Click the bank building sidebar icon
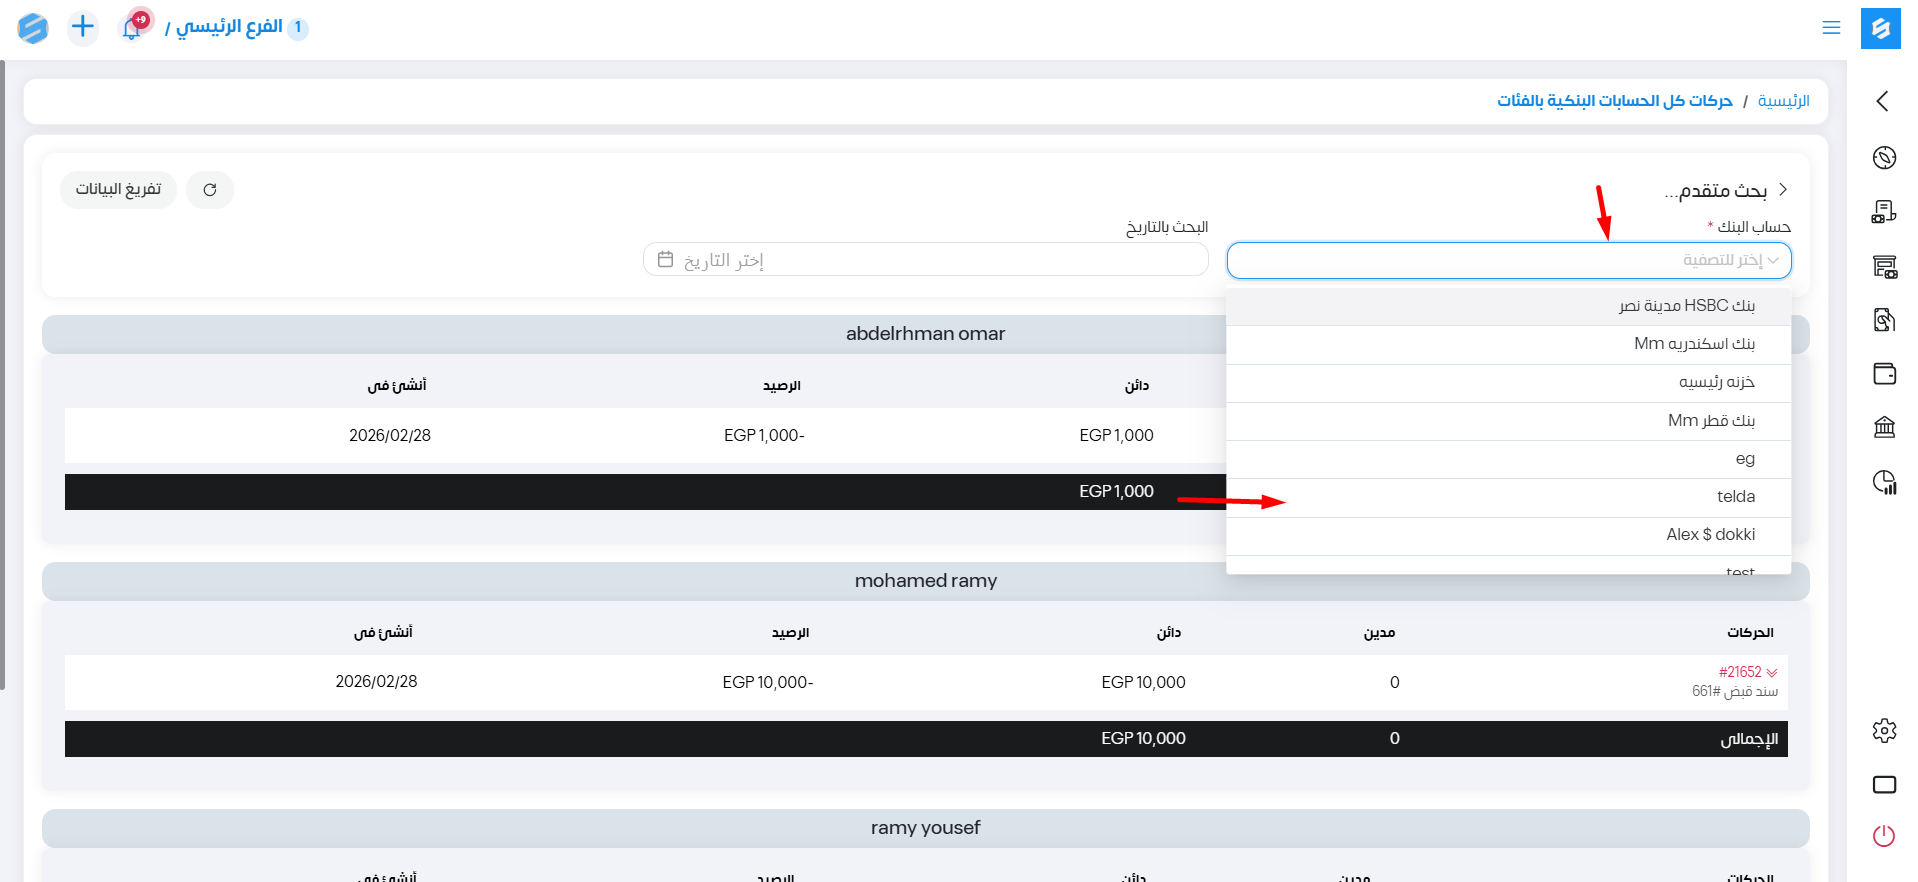1918x882 pixels. pyautogui.click(x=1884, y=428)
